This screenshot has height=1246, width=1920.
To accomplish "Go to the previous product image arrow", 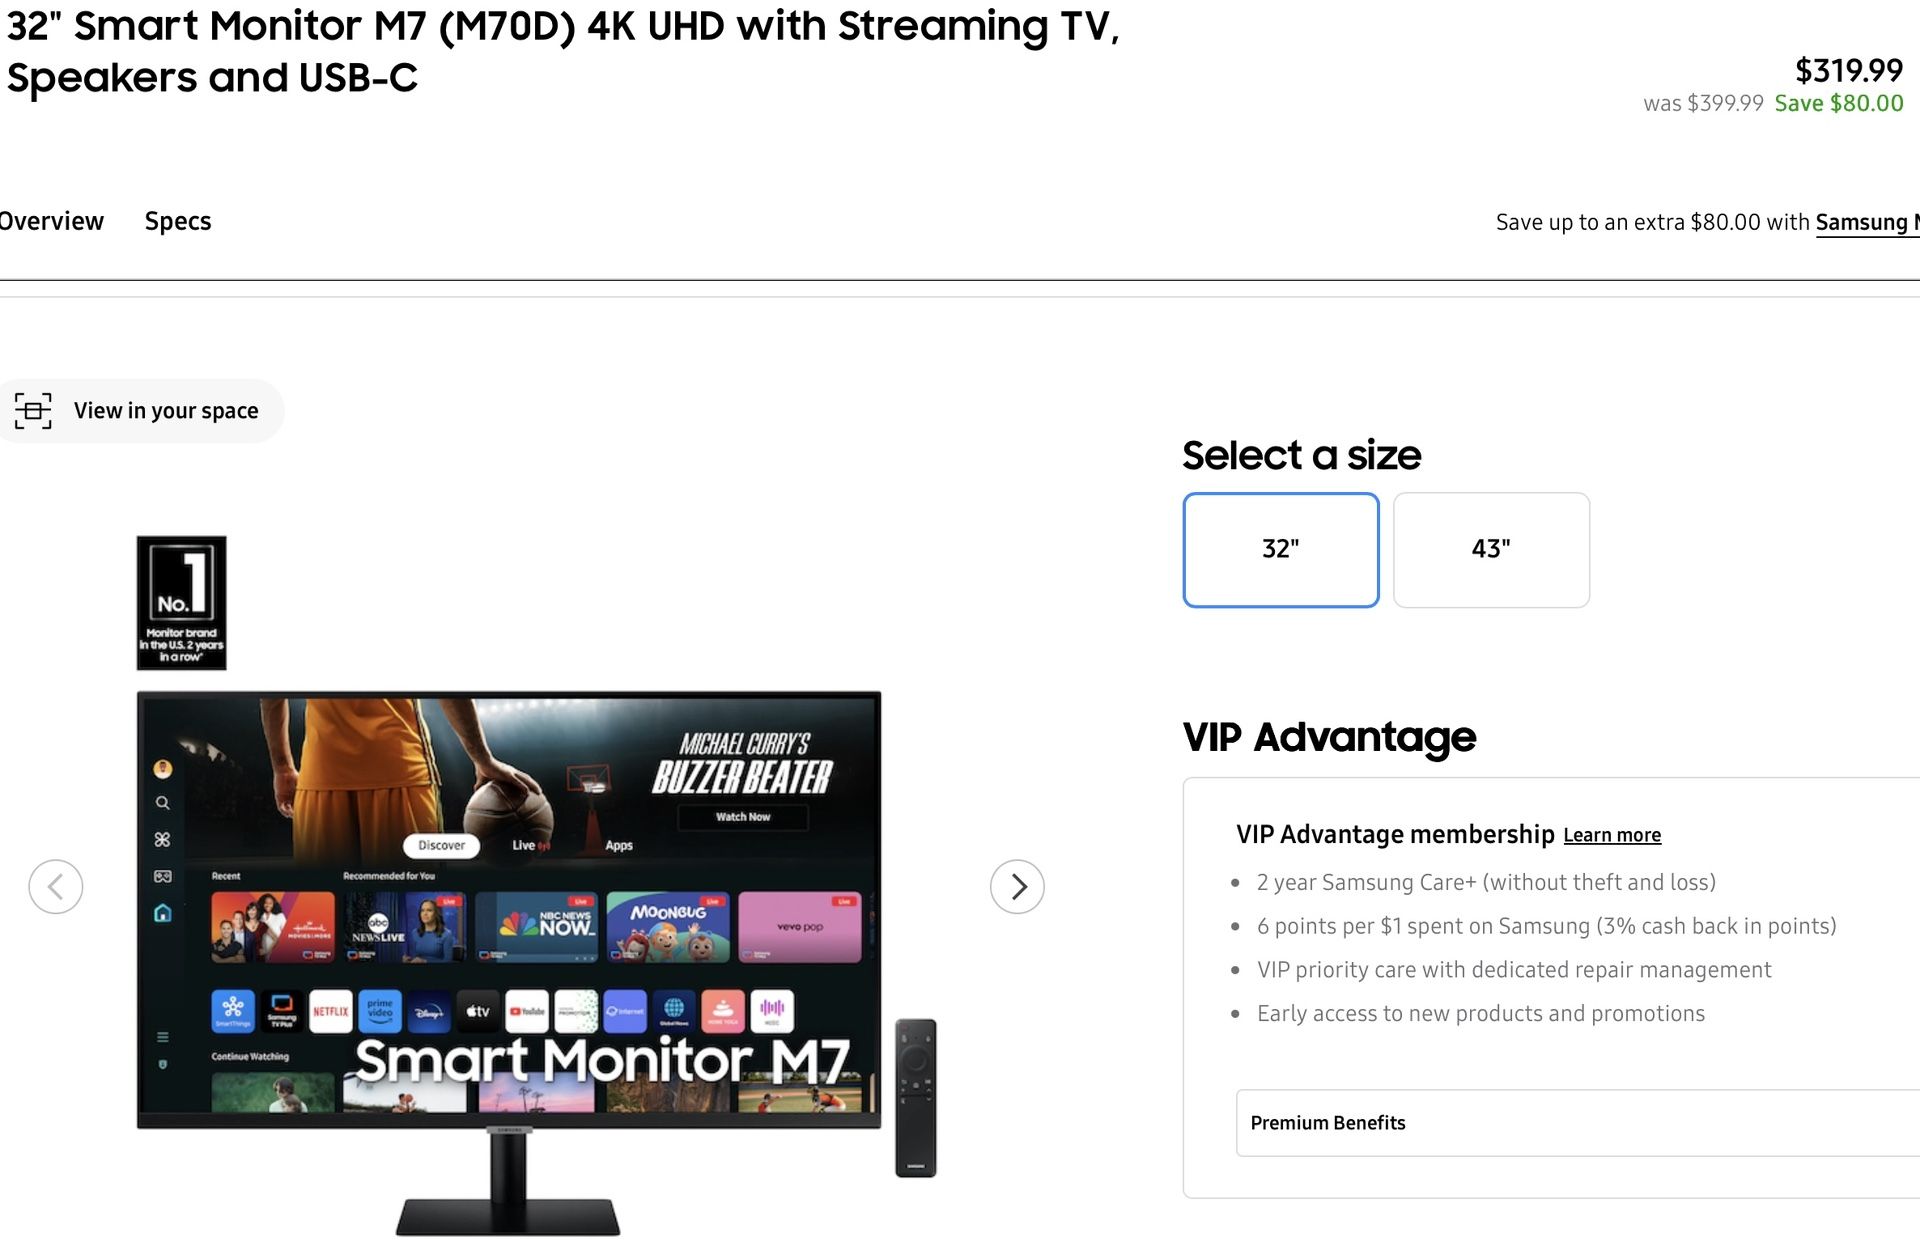I will click(56, 886).
